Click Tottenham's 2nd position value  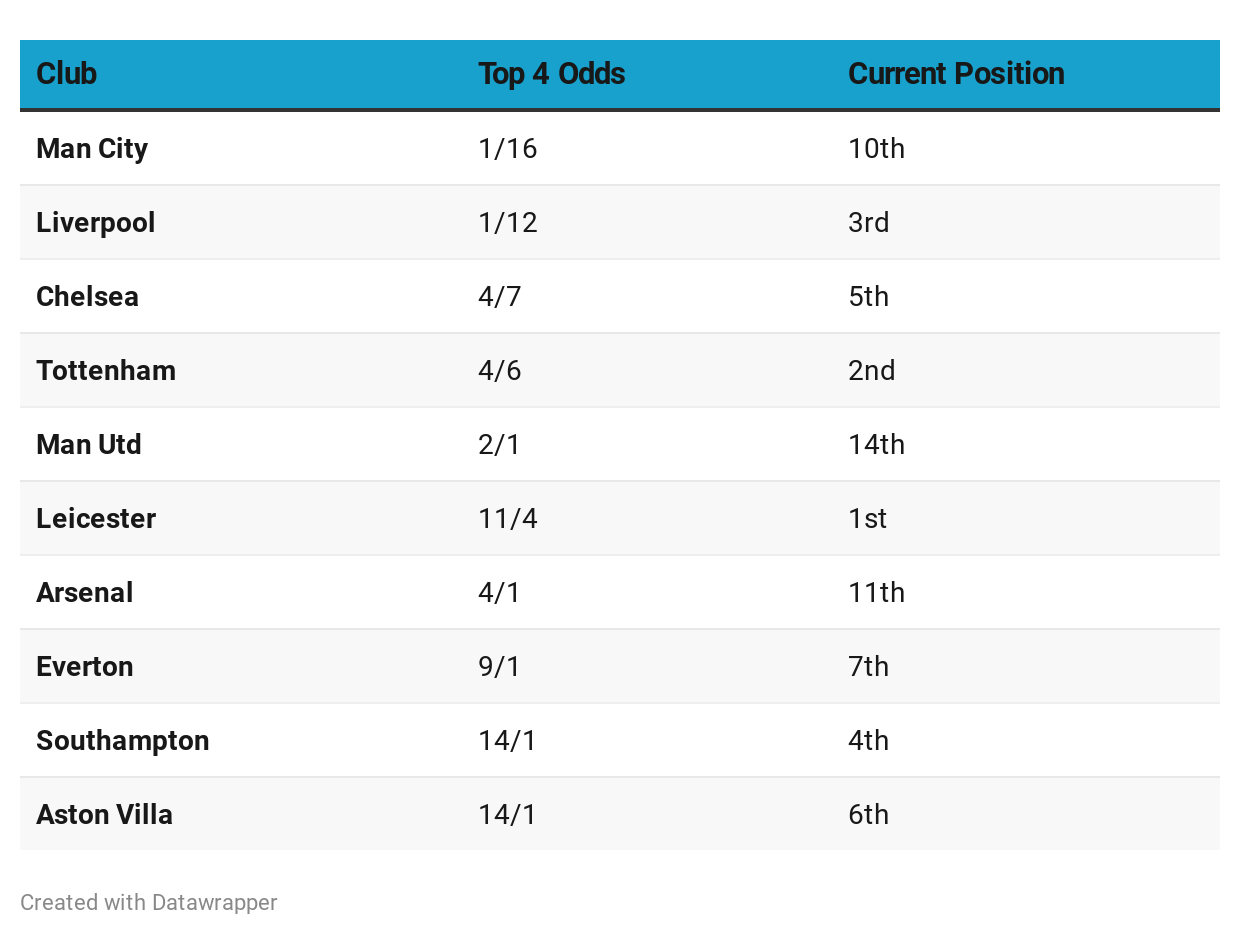[871, 370]
